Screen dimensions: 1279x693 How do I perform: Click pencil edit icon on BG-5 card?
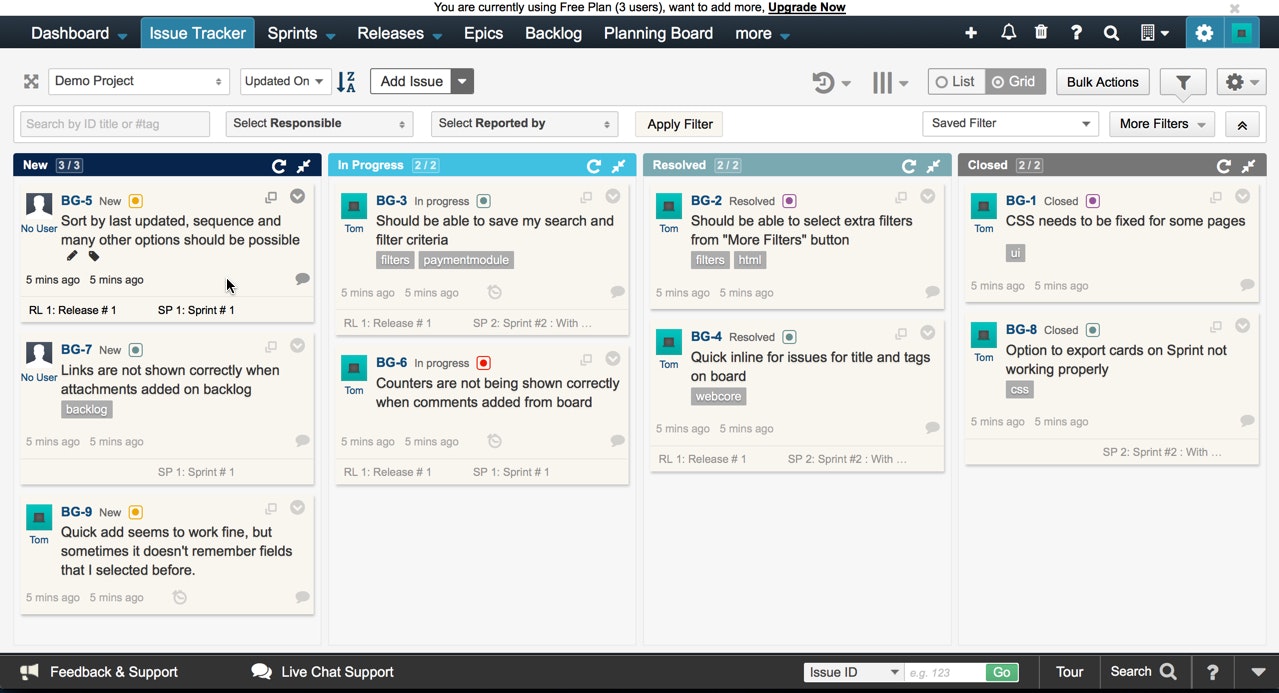72,257
